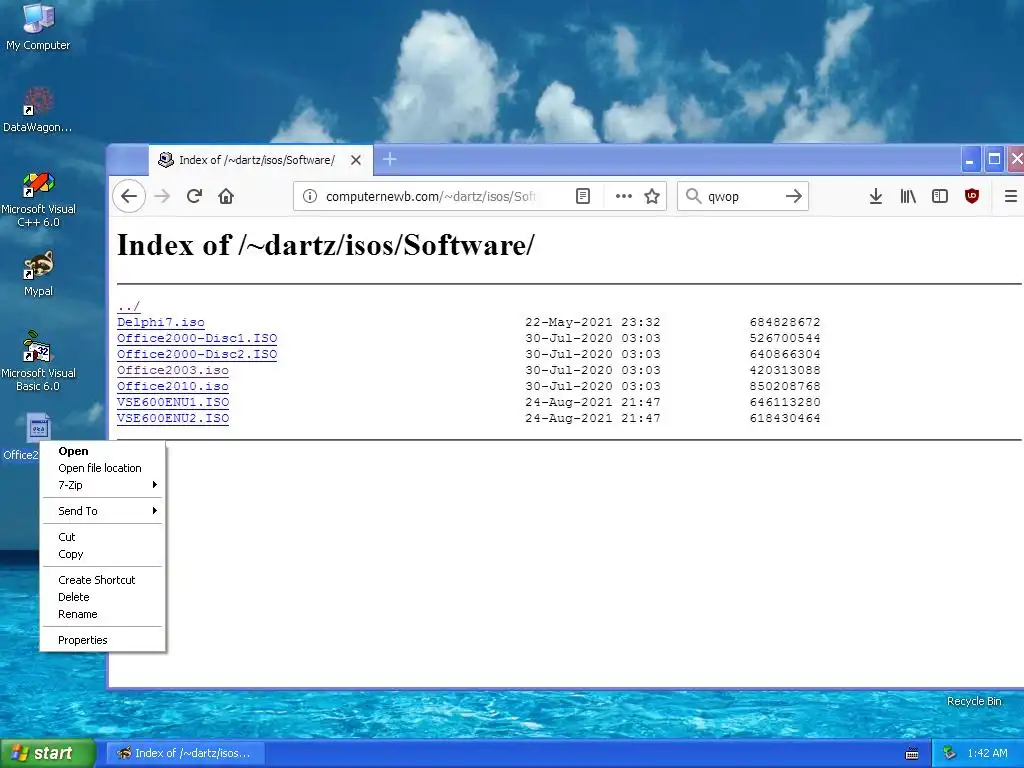Select the Mypal raccoon desktop icon
This screenshot has width=1024, height=768.
click(38, 274)
